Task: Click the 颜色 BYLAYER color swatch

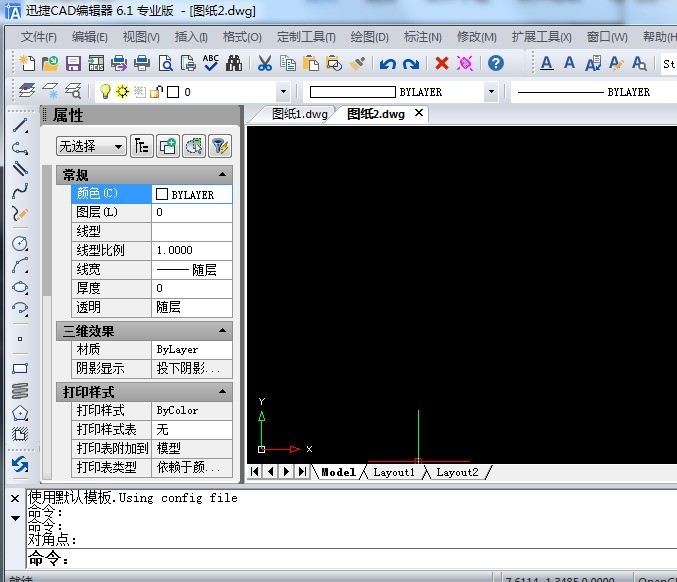Action: (162, 194)
